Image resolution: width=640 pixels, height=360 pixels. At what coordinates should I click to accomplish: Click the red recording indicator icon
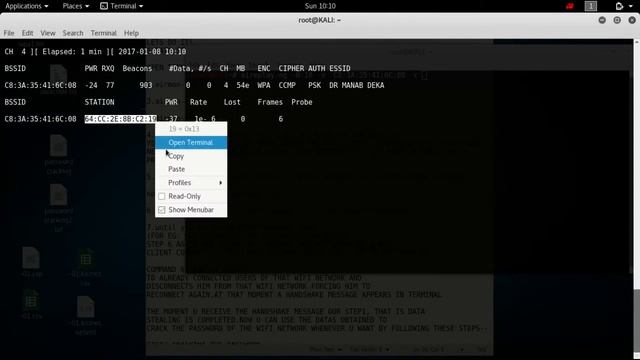tap(570, 6)
